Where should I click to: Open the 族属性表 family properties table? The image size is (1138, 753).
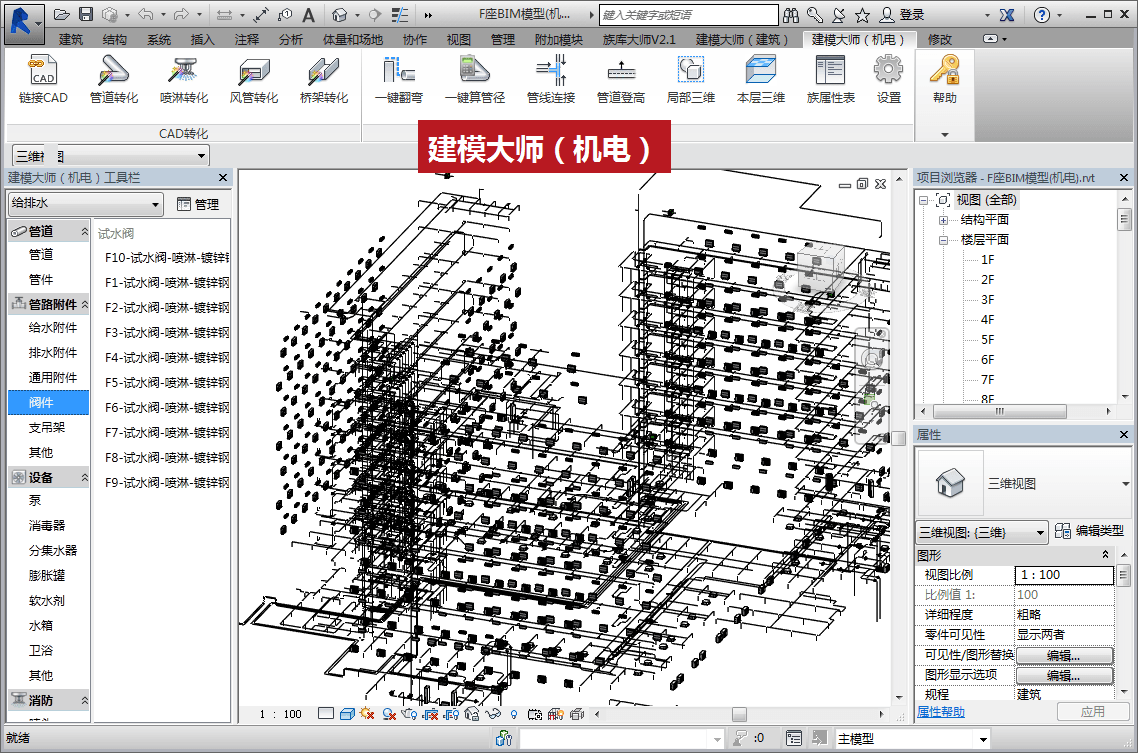(x=830, y=80)
